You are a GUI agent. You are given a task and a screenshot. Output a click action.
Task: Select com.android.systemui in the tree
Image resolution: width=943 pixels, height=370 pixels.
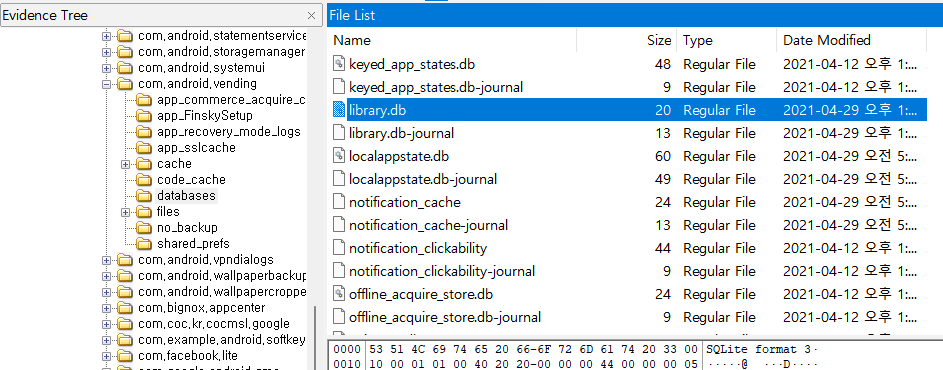201,68
